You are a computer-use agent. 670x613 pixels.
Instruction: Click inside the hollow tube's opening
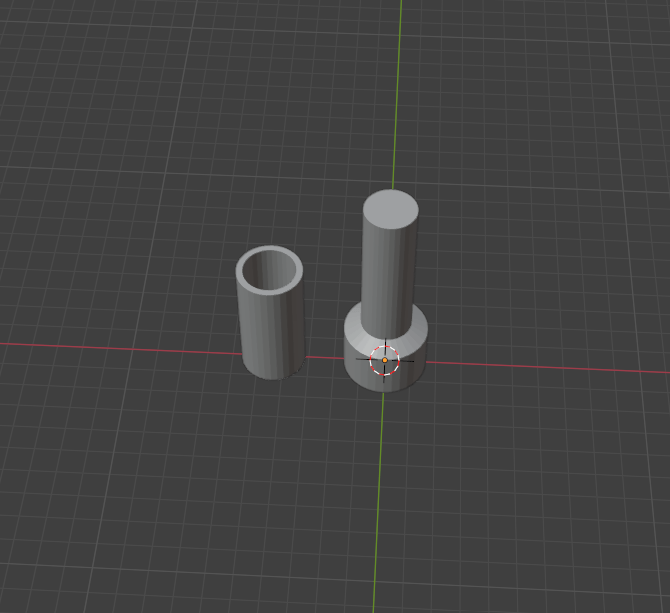pyautogui.click(x=270, y=271)
